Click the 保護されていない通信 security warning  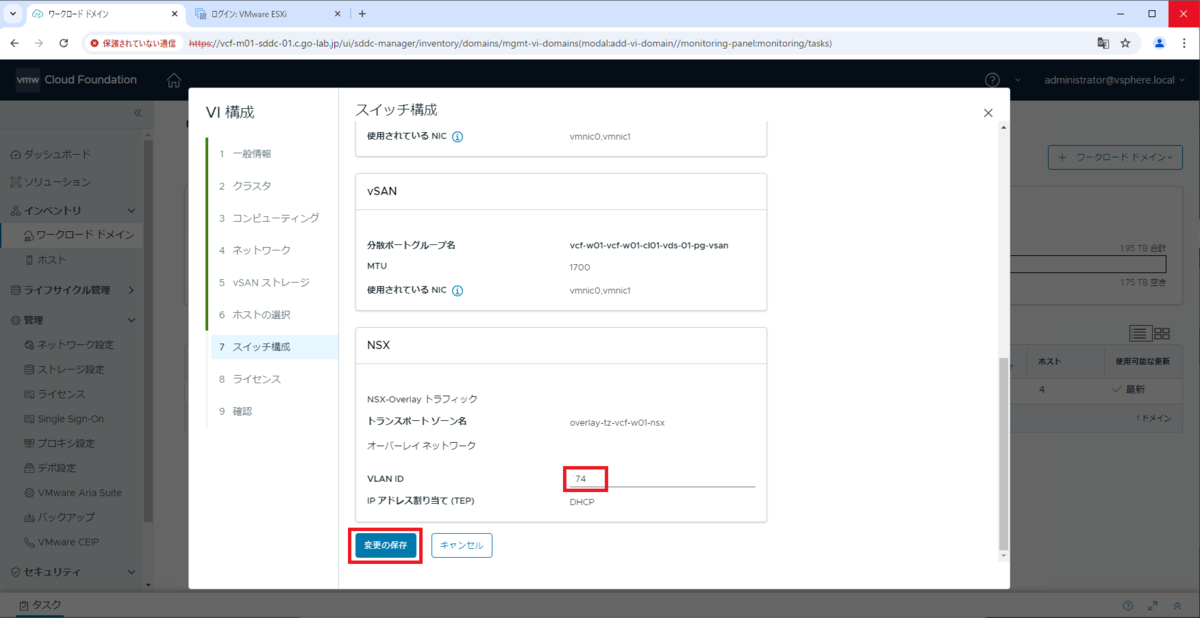click(x=133, y=43)
